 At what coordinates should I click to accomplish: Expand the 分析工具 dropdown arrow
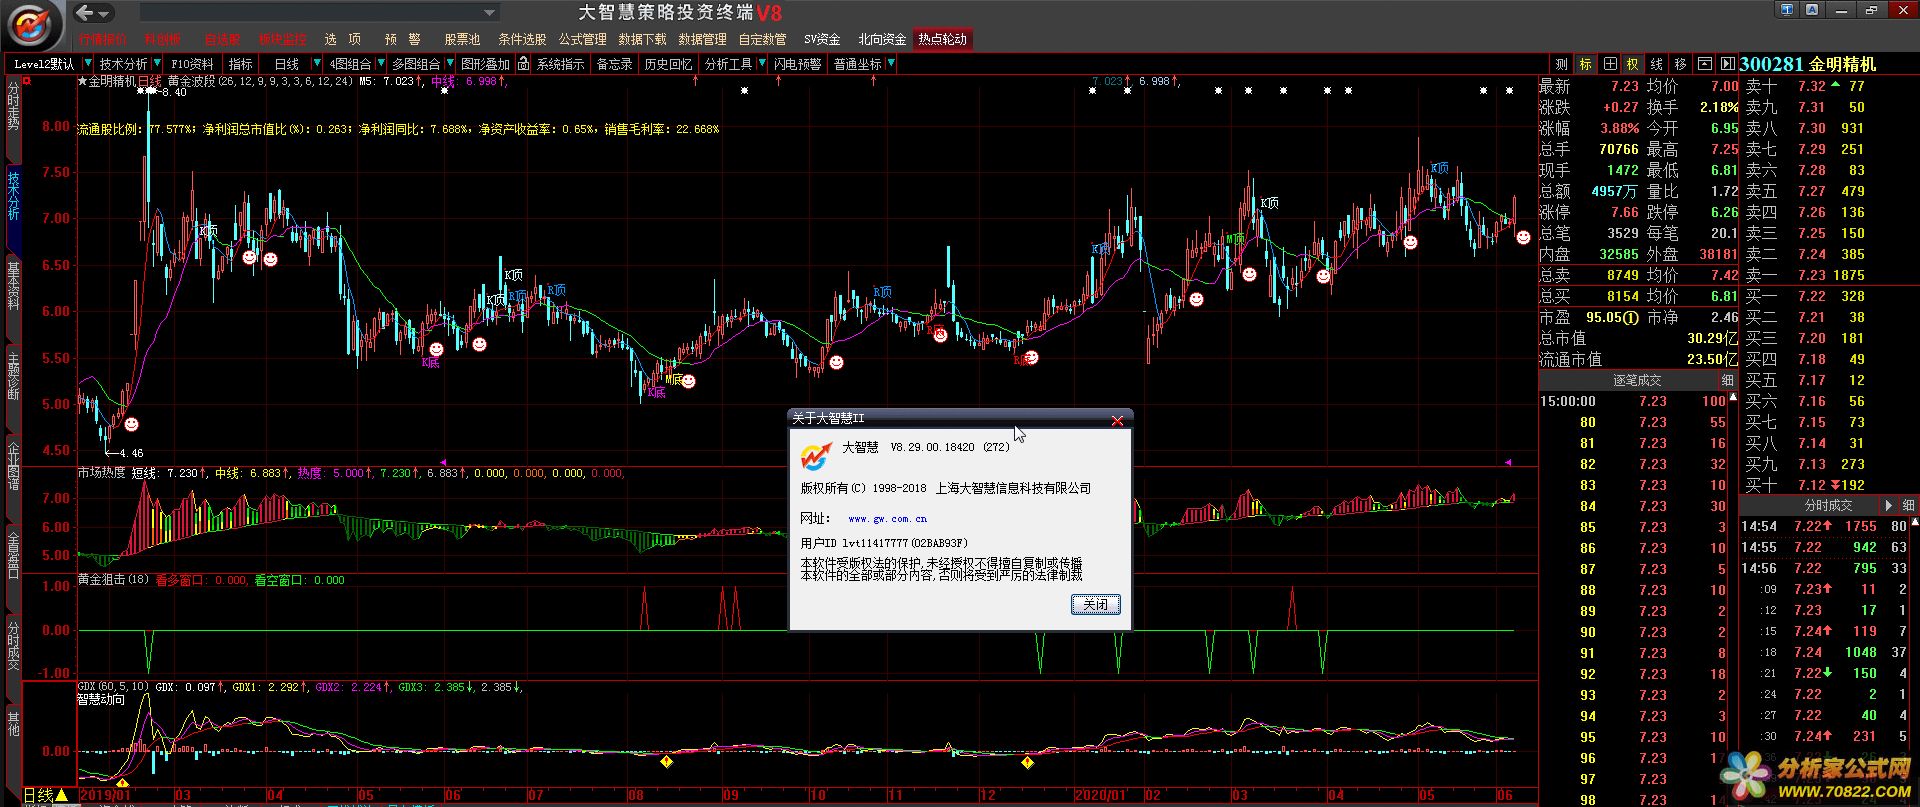[762, 64]
